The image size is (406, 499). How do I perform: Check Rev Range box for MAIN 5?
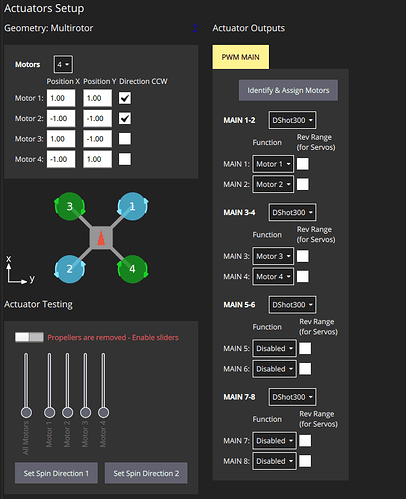point(305,348)
